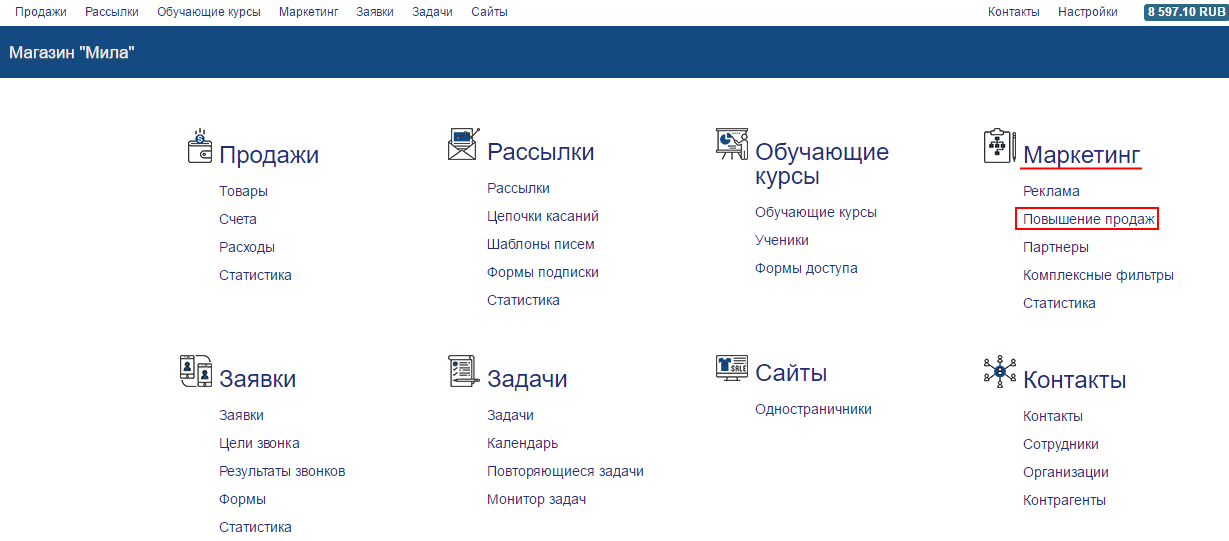
Task: Click the Комплексные фильтры link
Action: 1098,275
